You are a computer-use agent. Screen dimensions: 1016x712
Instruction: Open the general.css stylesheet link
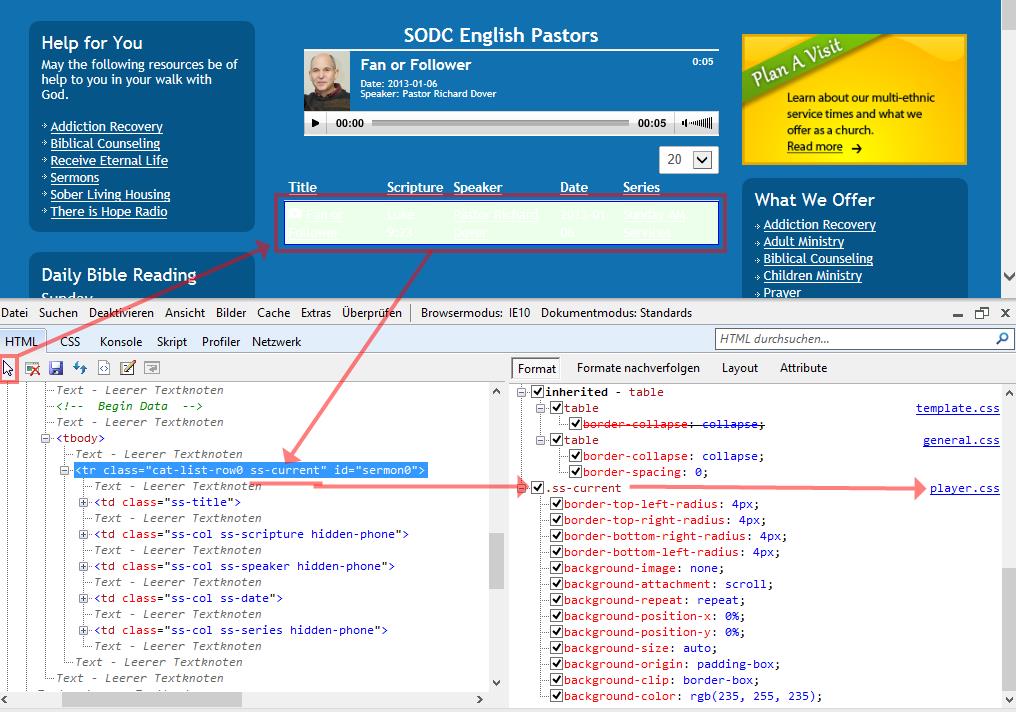961,441
